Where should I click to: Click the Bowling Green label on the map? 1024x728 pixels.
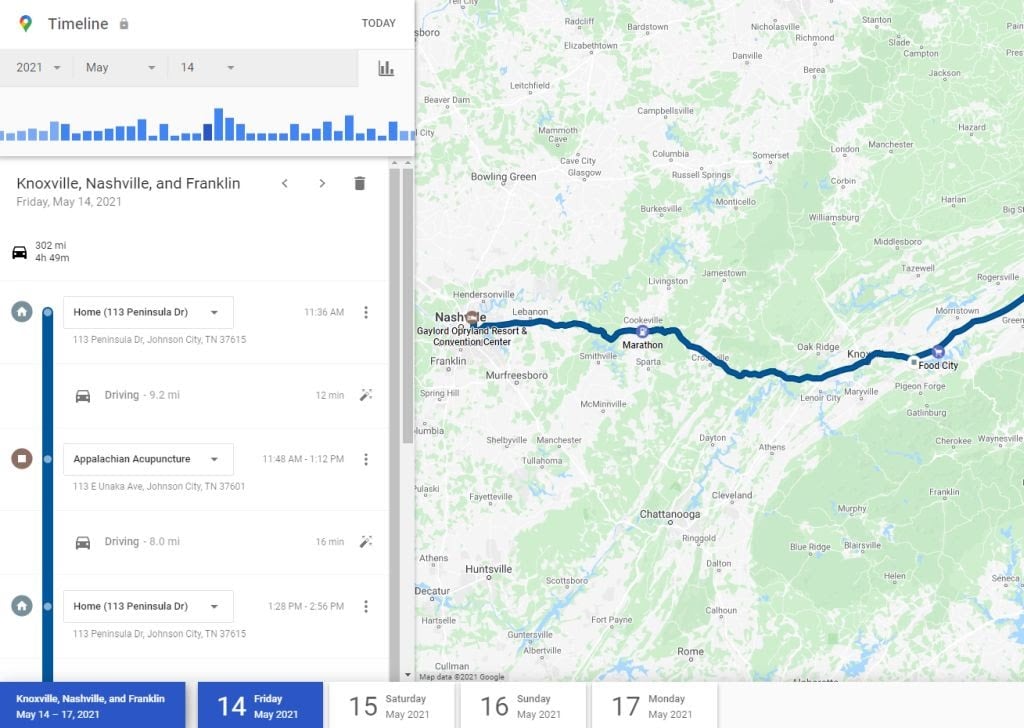tap(504, 177)
